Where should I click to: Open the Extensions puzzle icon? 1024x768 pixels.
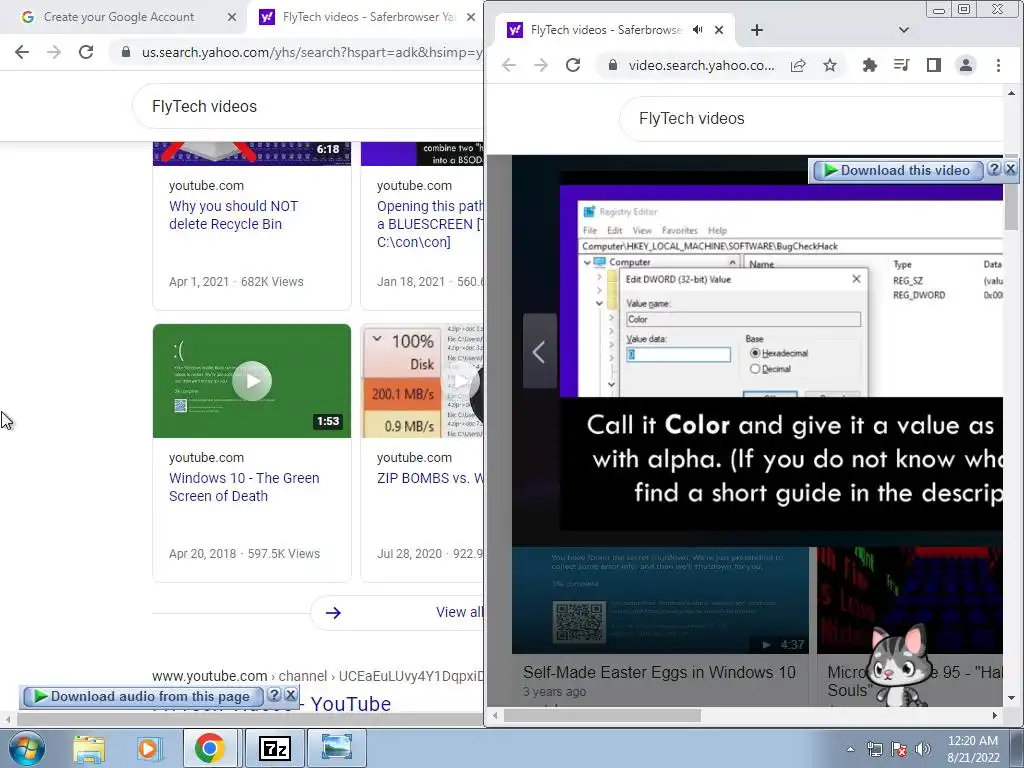tap(869, 65)
